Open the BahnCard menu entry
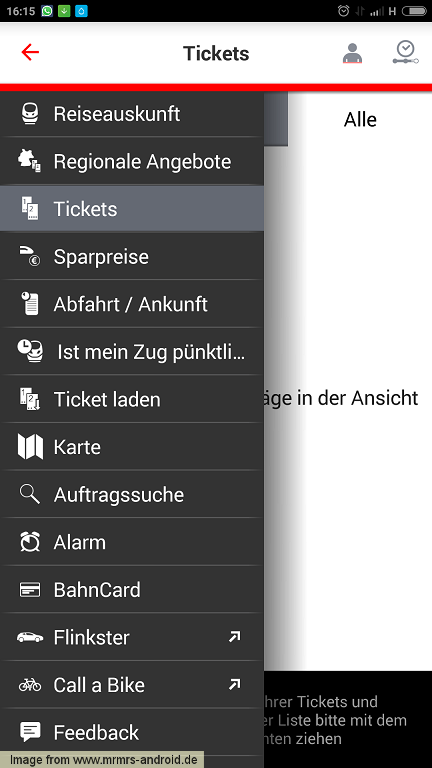Screen dimensions: 432x768 (x=132, y=589)
